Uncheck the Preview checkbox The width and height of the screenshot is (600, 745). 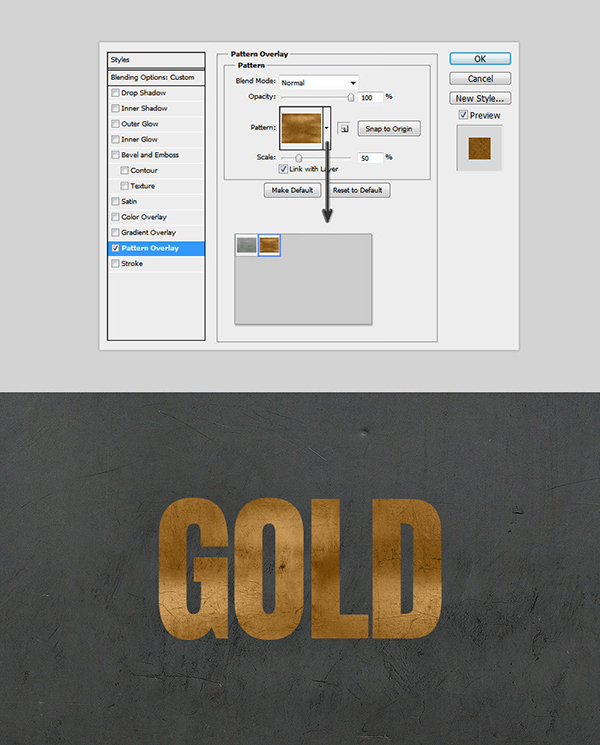point(462,116)
